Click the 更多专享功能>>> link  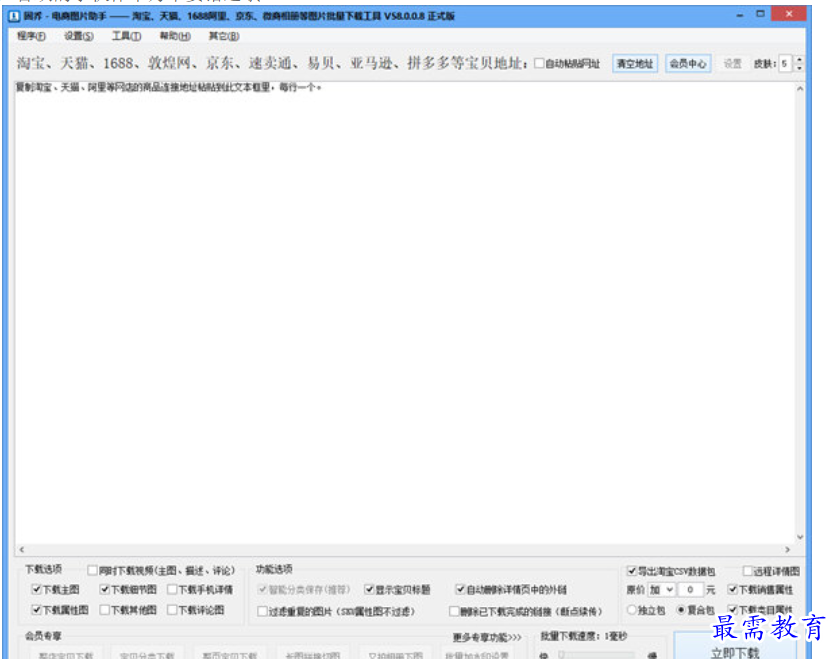click(487, 637)
